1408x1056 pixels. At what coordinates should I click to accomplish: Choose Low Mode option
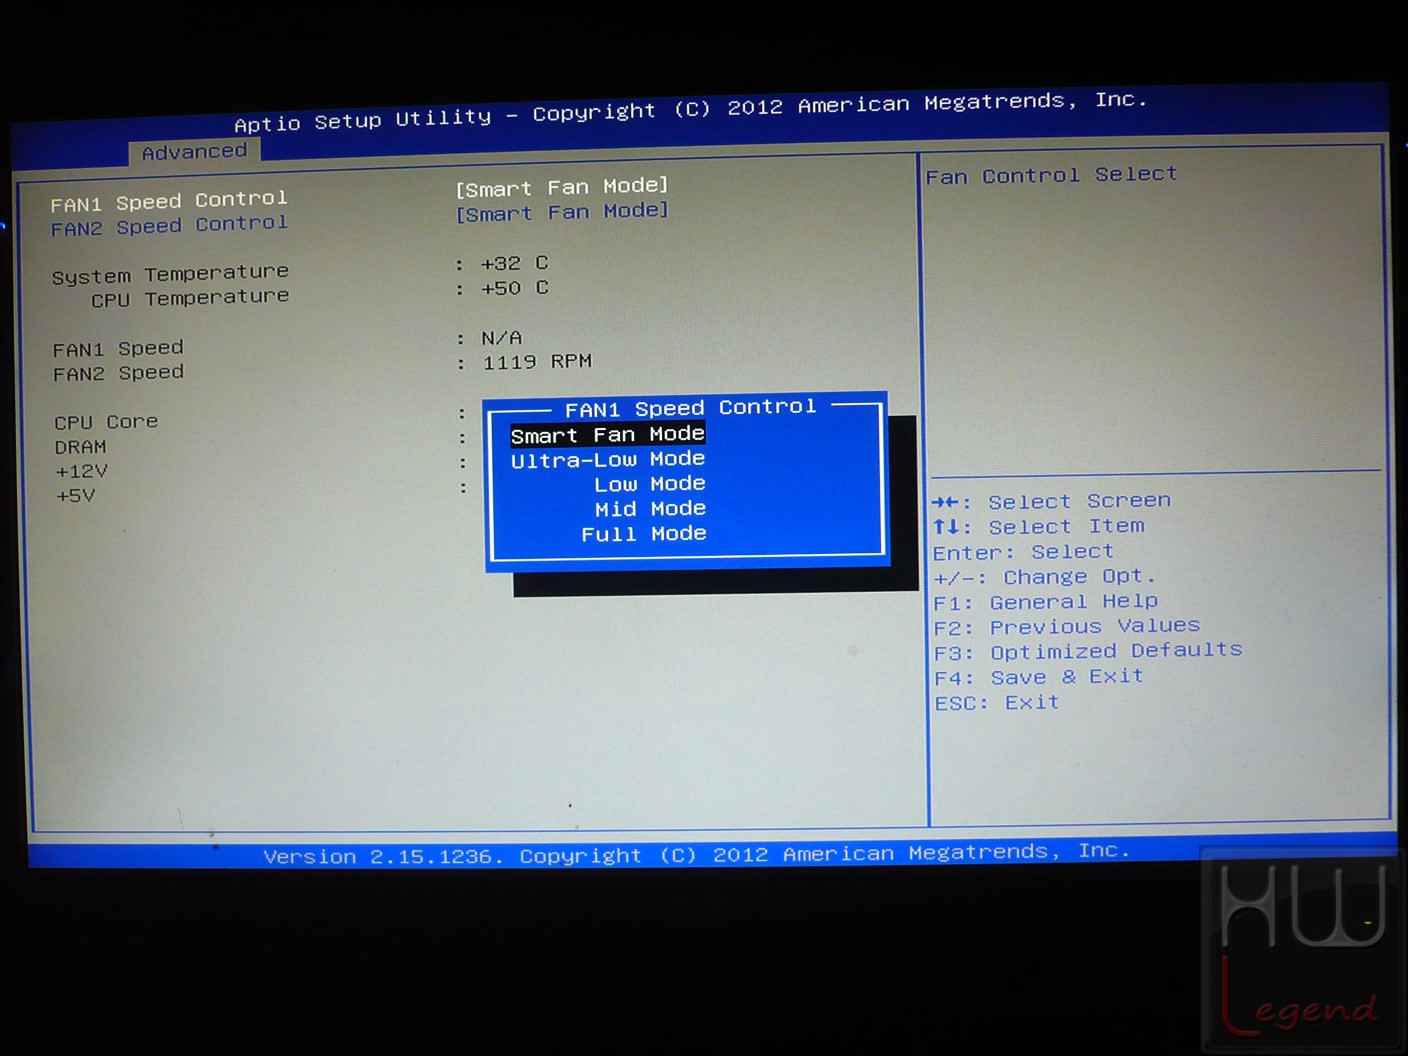650,484
